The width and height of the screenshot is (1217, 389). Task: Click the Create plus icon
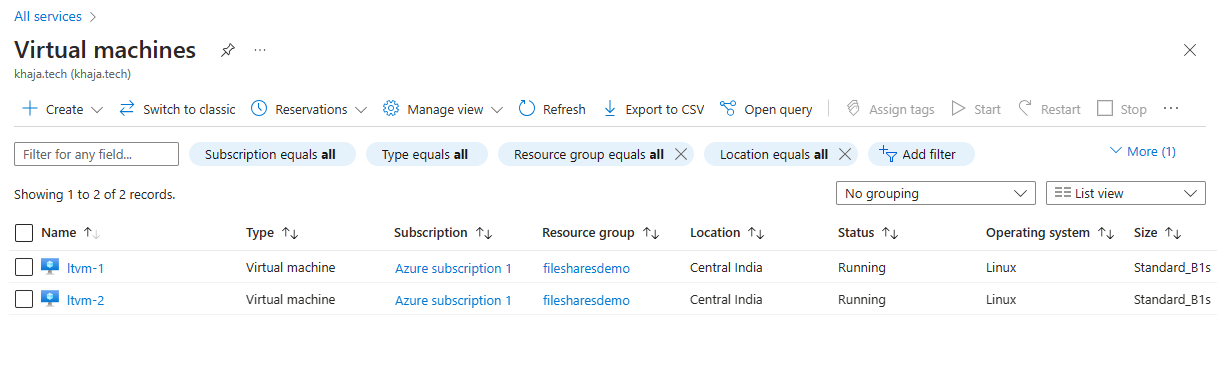pyautogui.click(x=30, y=109)
